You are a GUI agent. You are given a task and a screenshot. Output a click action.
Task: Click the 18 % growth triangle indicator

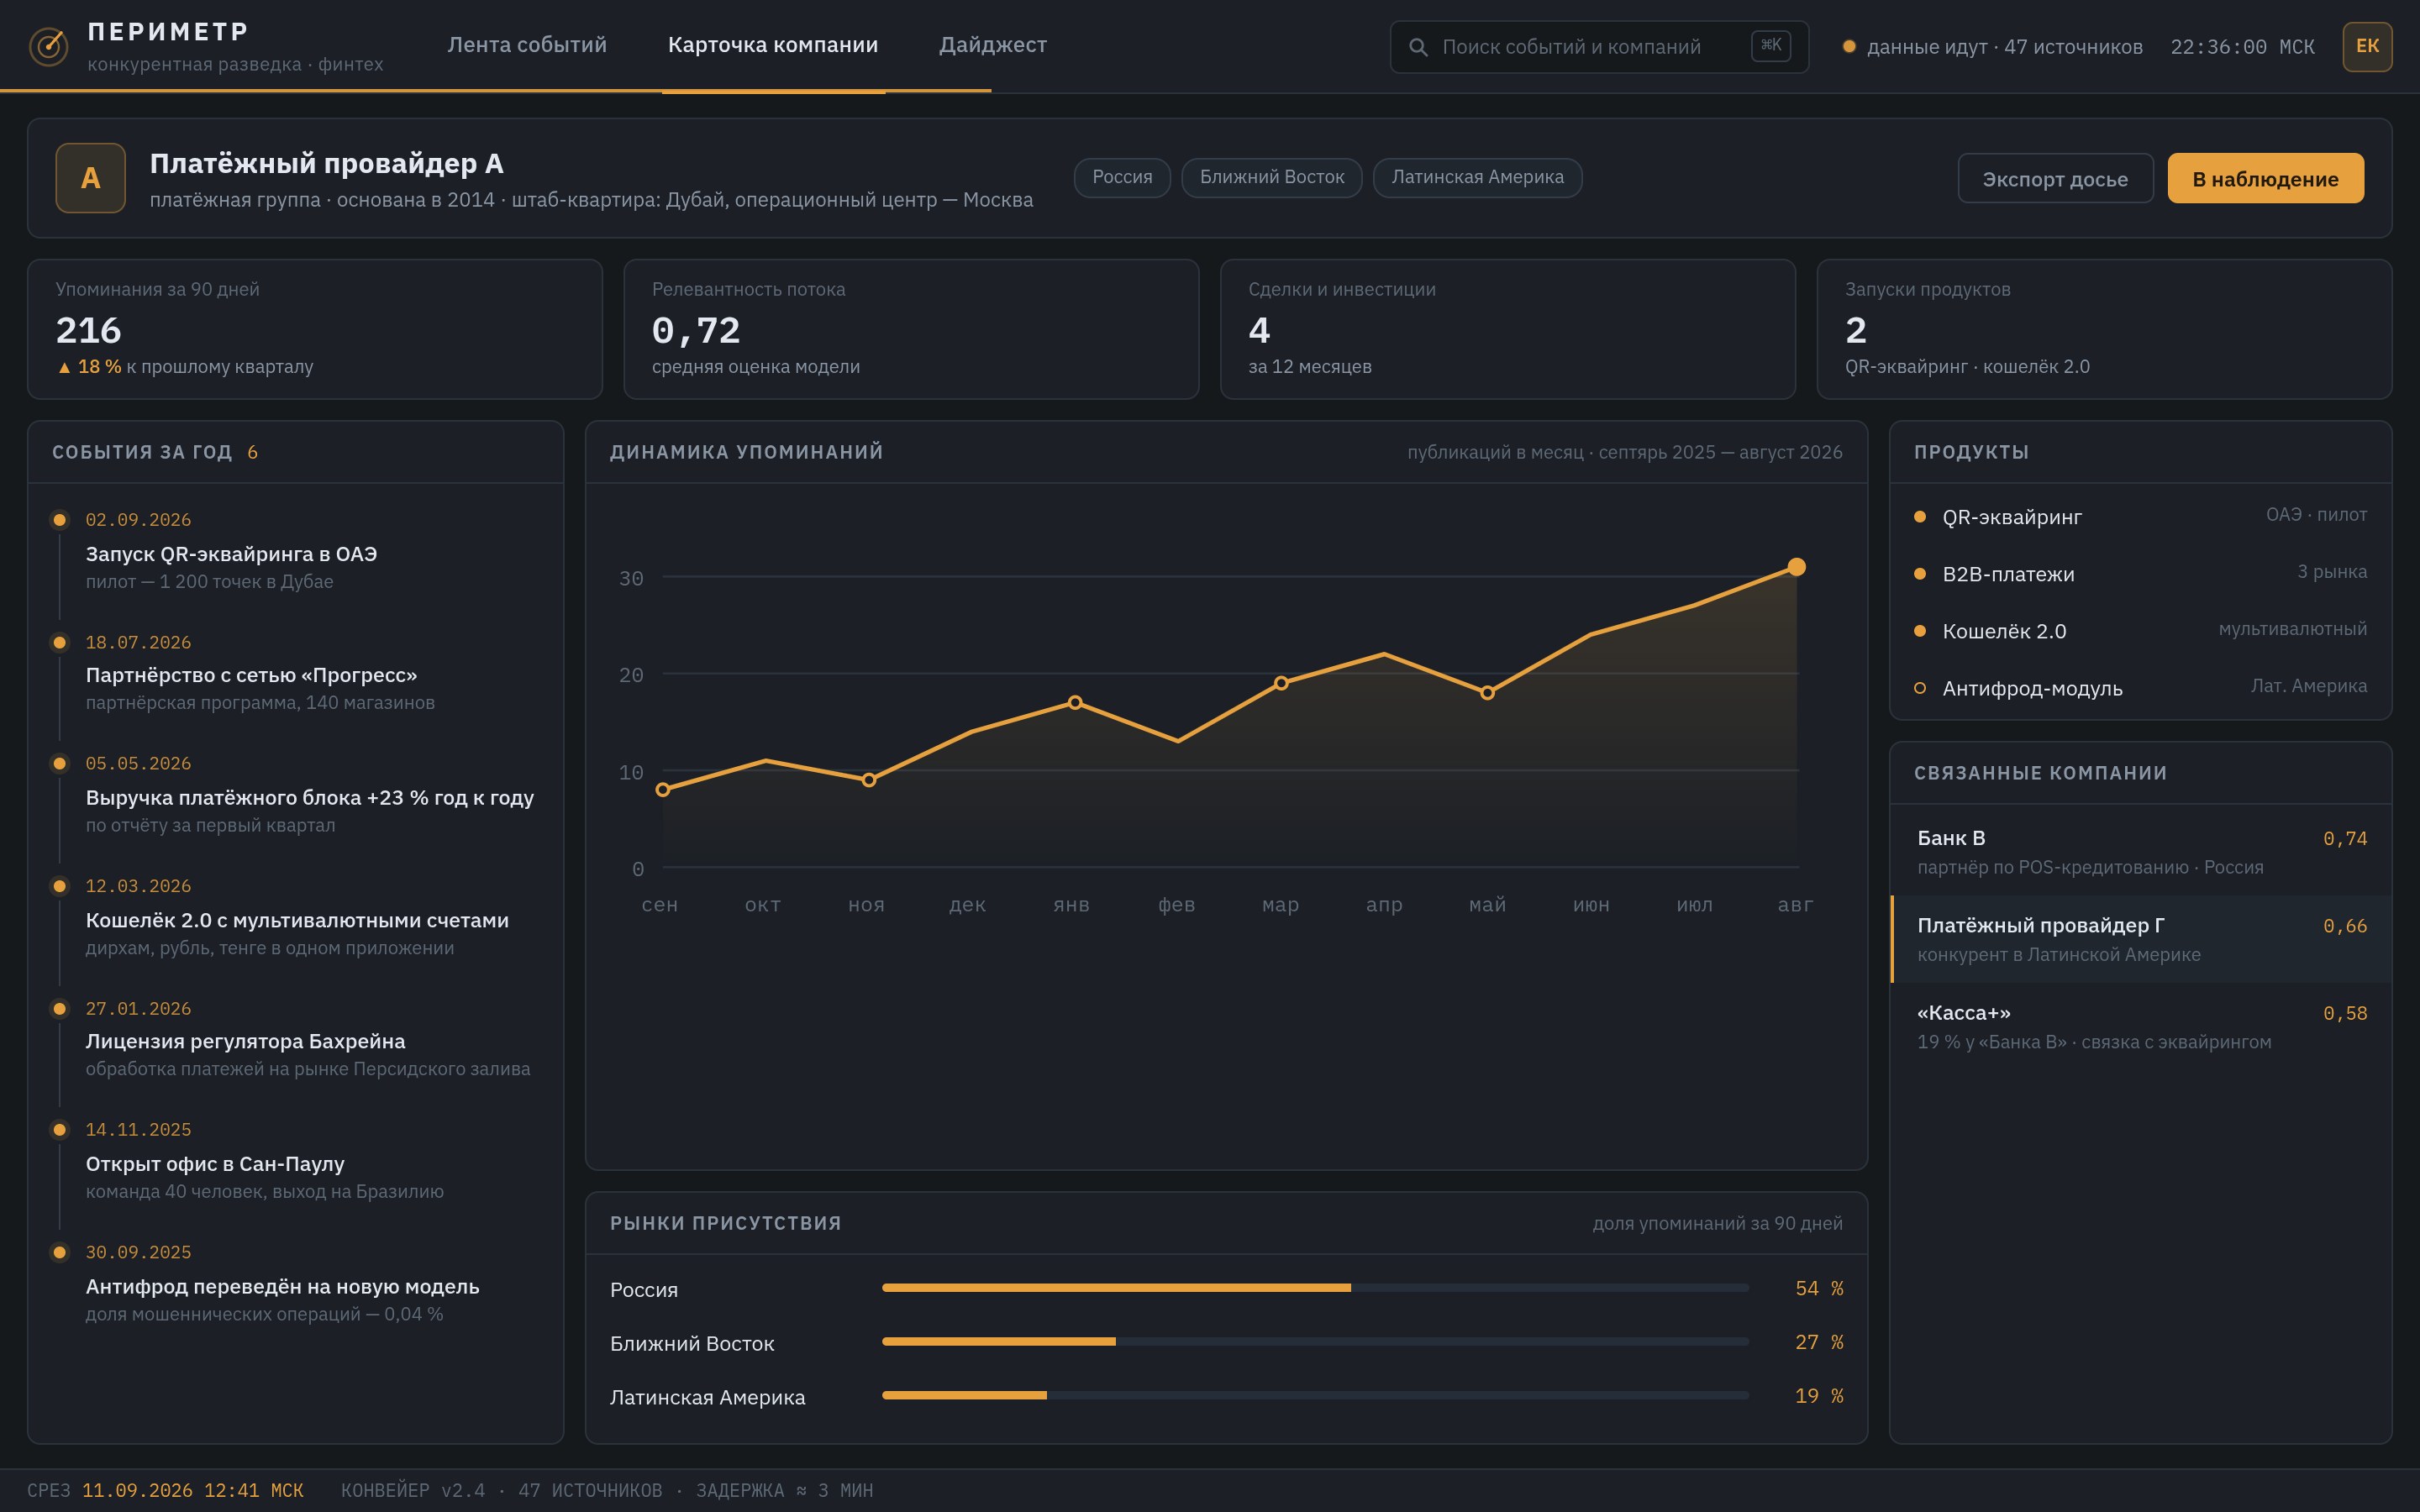tap(64, 368)
